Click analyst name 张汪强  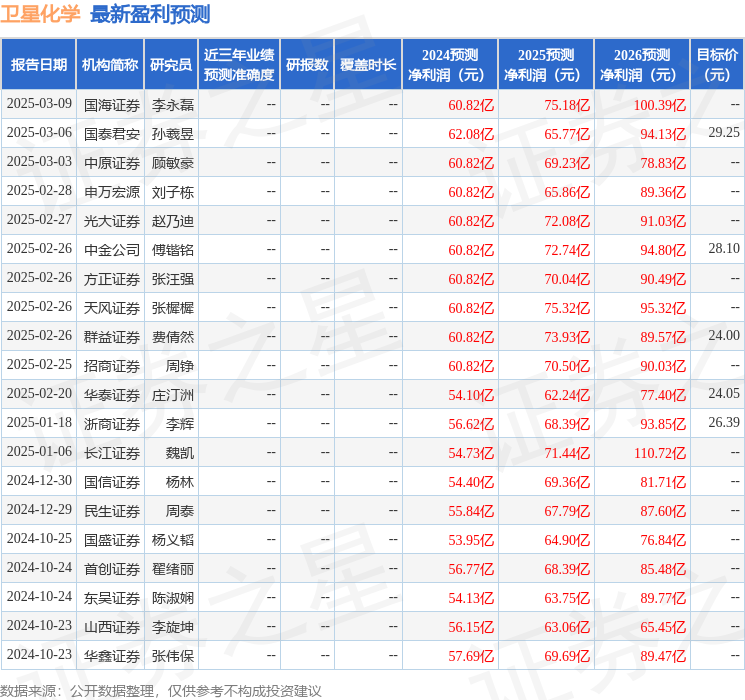pyautogui.click(x=173, y=279)
